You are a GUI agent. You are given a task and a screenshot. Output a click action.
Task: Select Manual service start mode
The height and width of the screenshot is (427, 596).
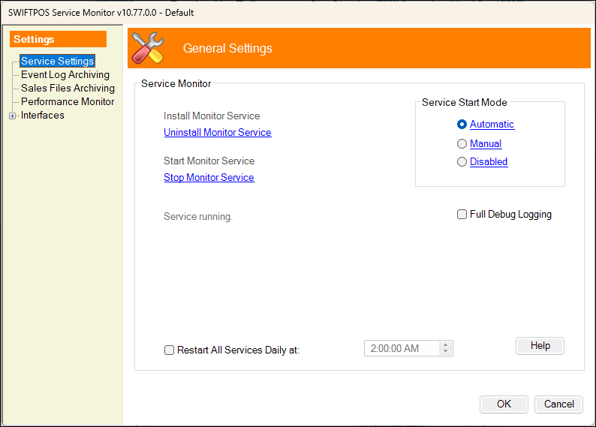(461, 144)
